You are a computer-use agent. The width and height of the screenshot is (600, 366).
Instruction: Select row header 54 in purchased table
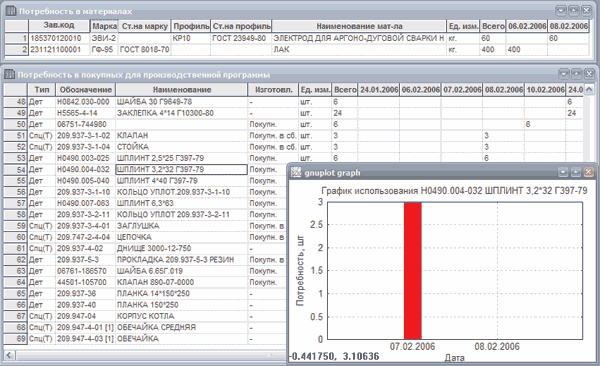(x=15, y=169)
